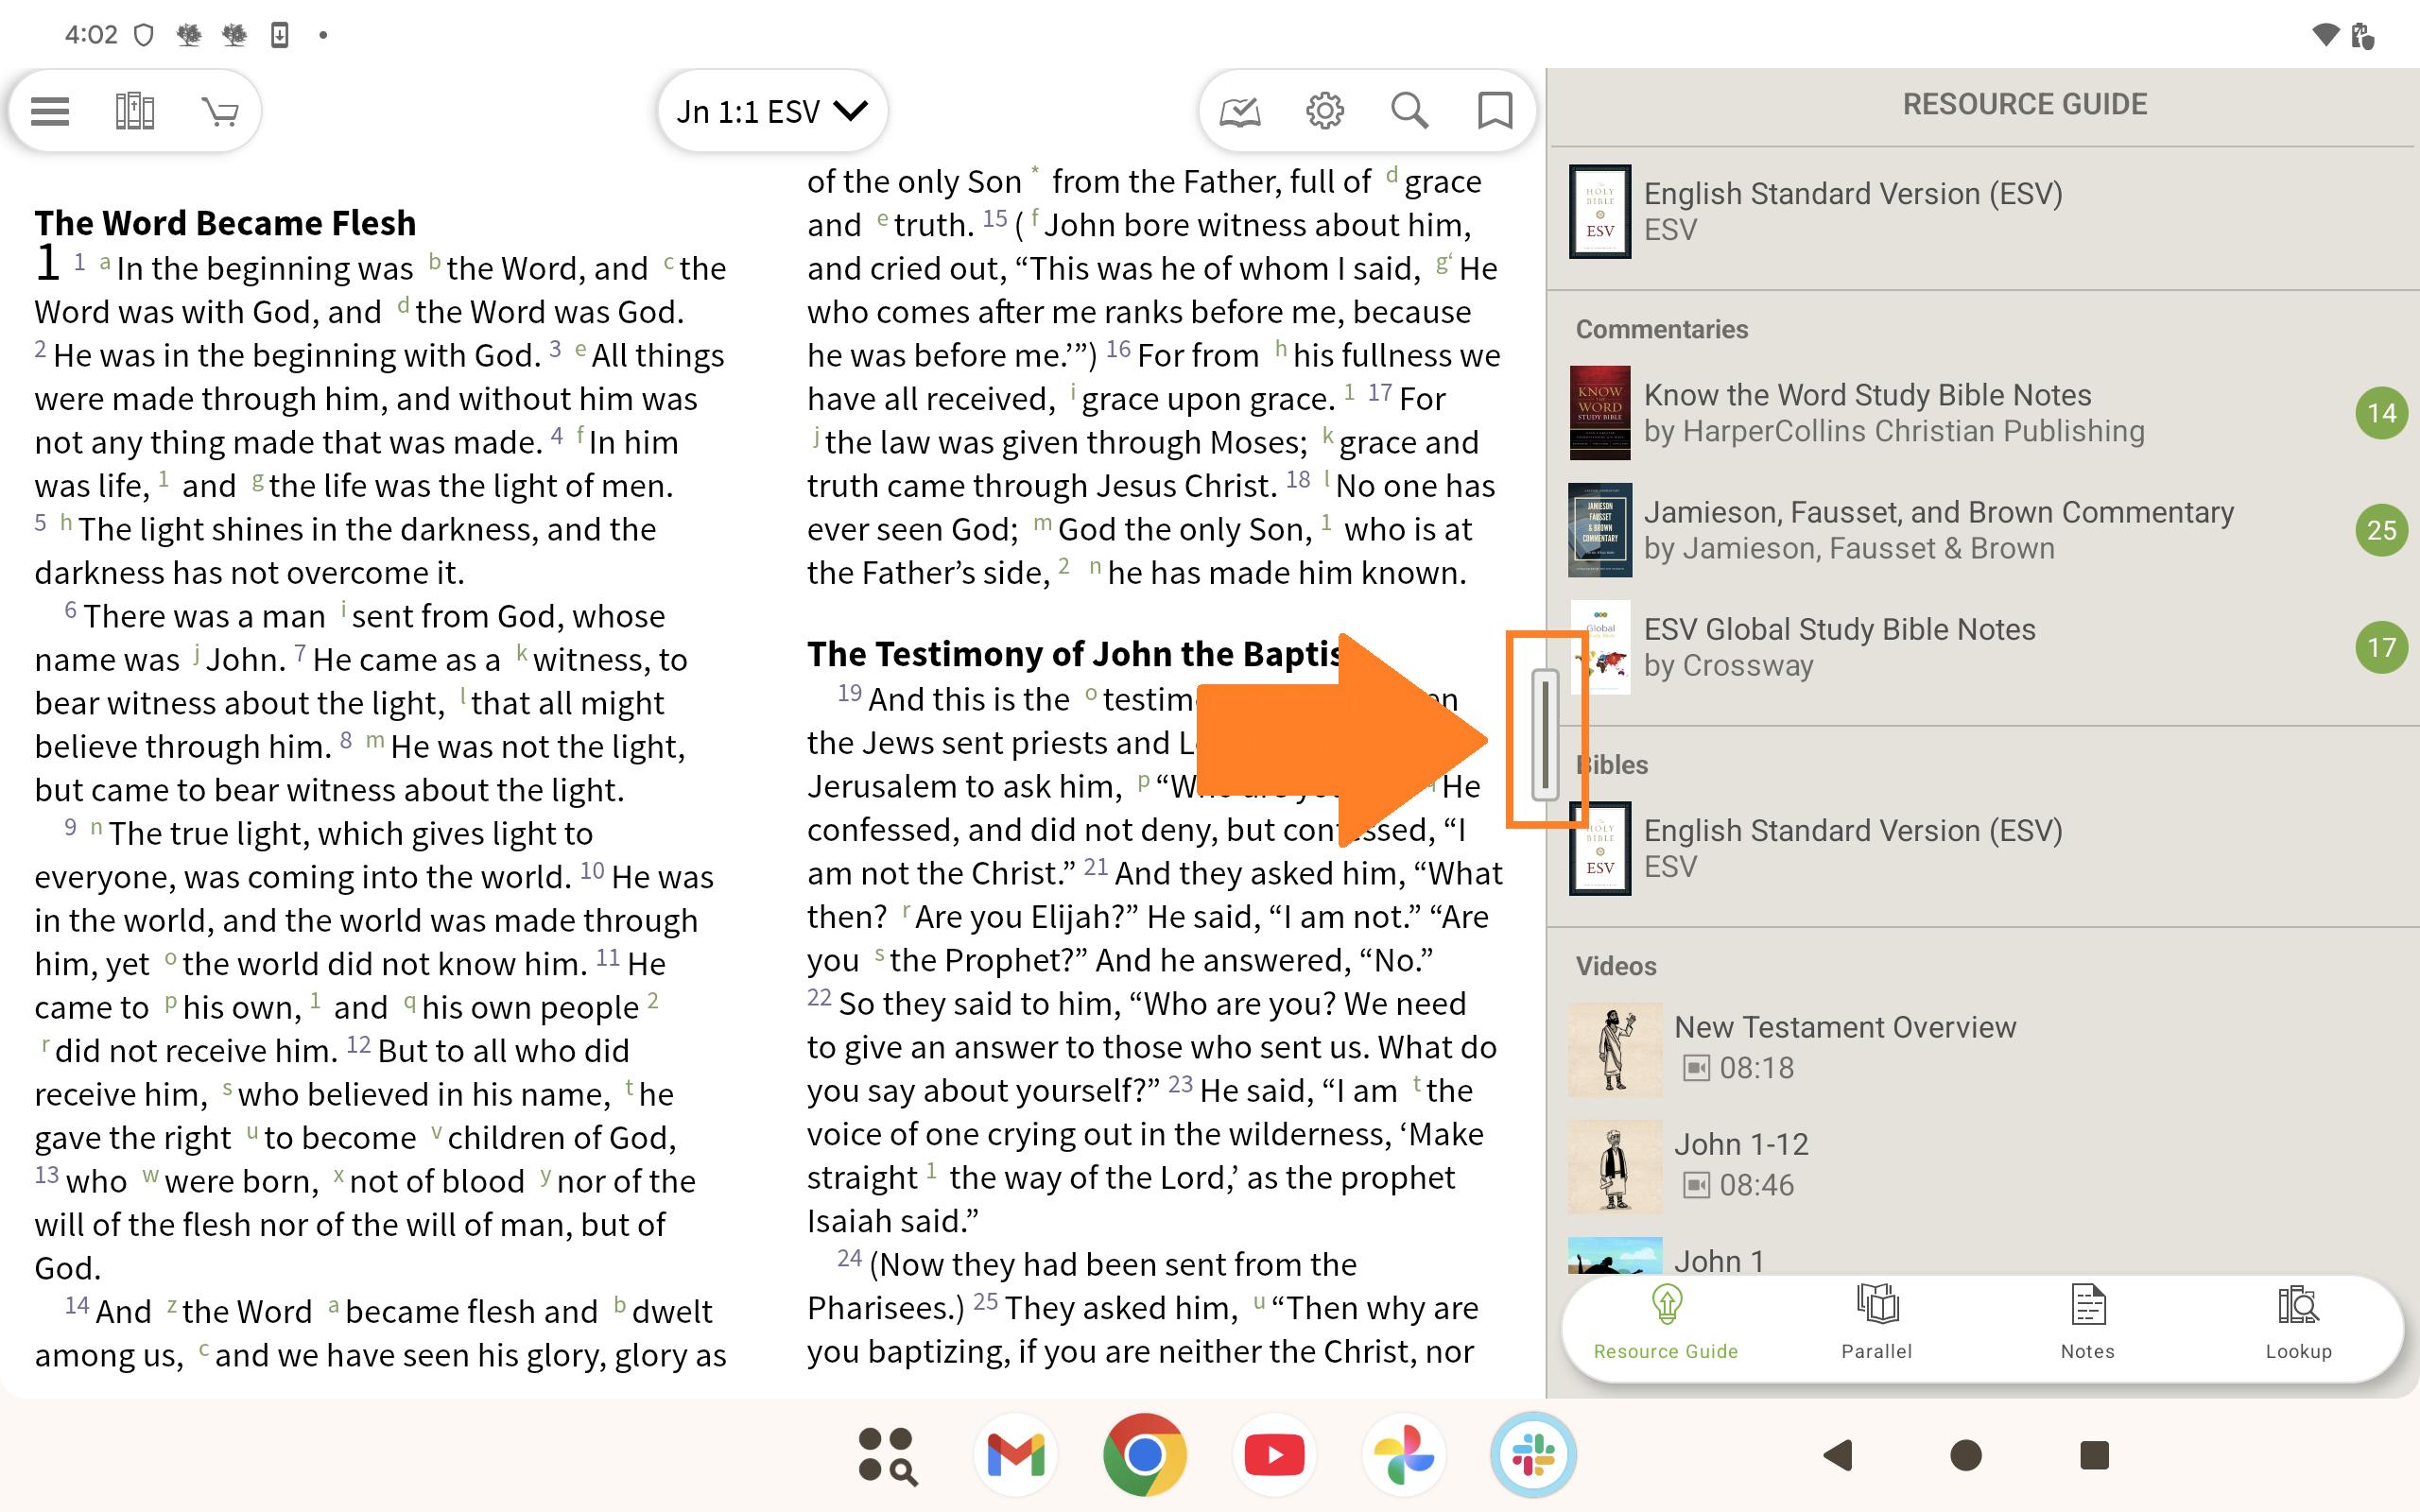Tap the 17 badge for ESV Global Study
This screenshot has height=1512, width=2420.
pos(2380,647)
